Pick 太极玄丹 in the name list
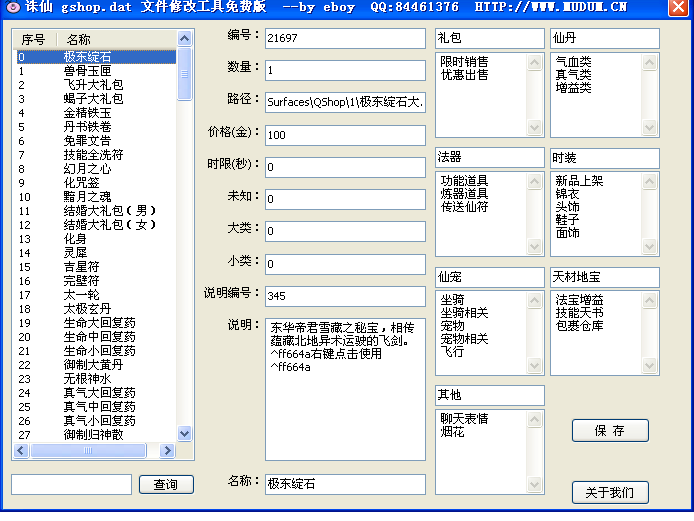 [87, 309]
